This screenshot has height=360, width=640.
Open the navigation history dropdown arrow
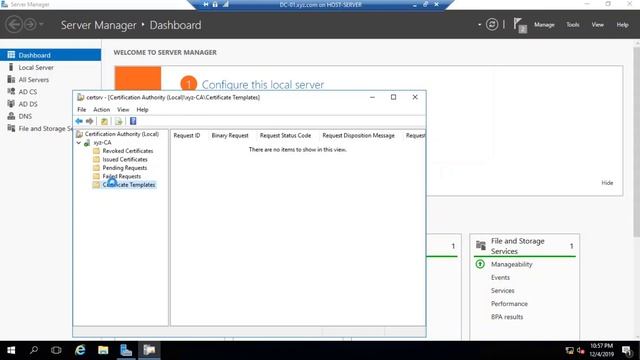pos(41,24)
